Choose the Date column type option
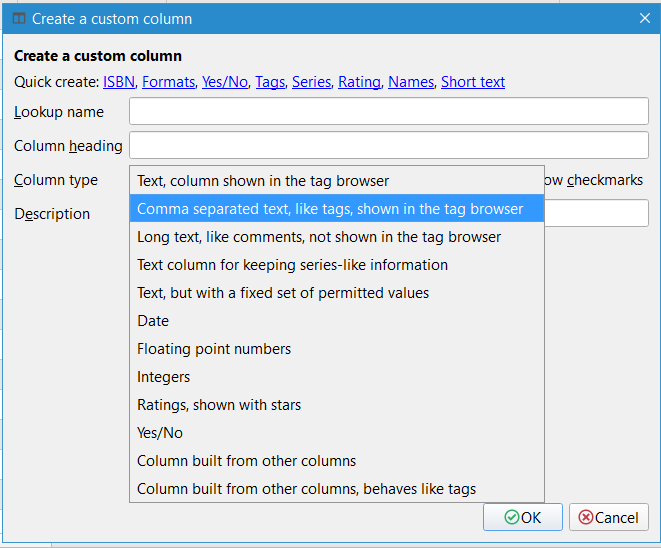 [x=153, y=321]
